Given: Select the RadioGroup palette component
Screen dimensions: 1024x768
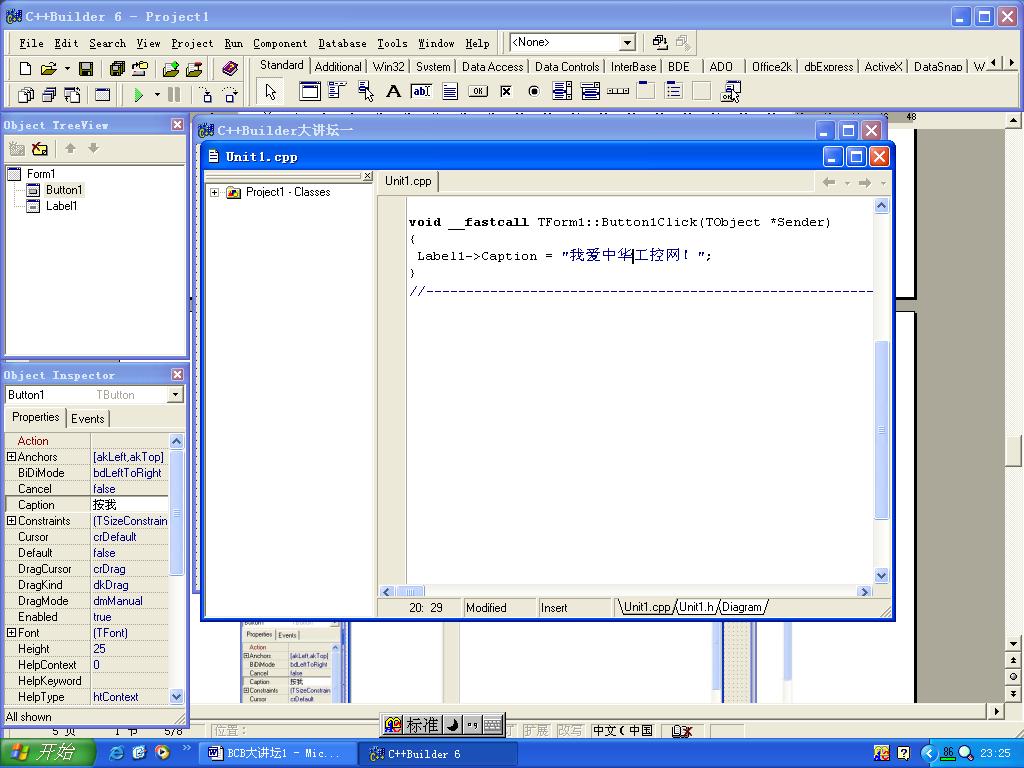Looking at the screenshot, I should (x=674, y=91).
